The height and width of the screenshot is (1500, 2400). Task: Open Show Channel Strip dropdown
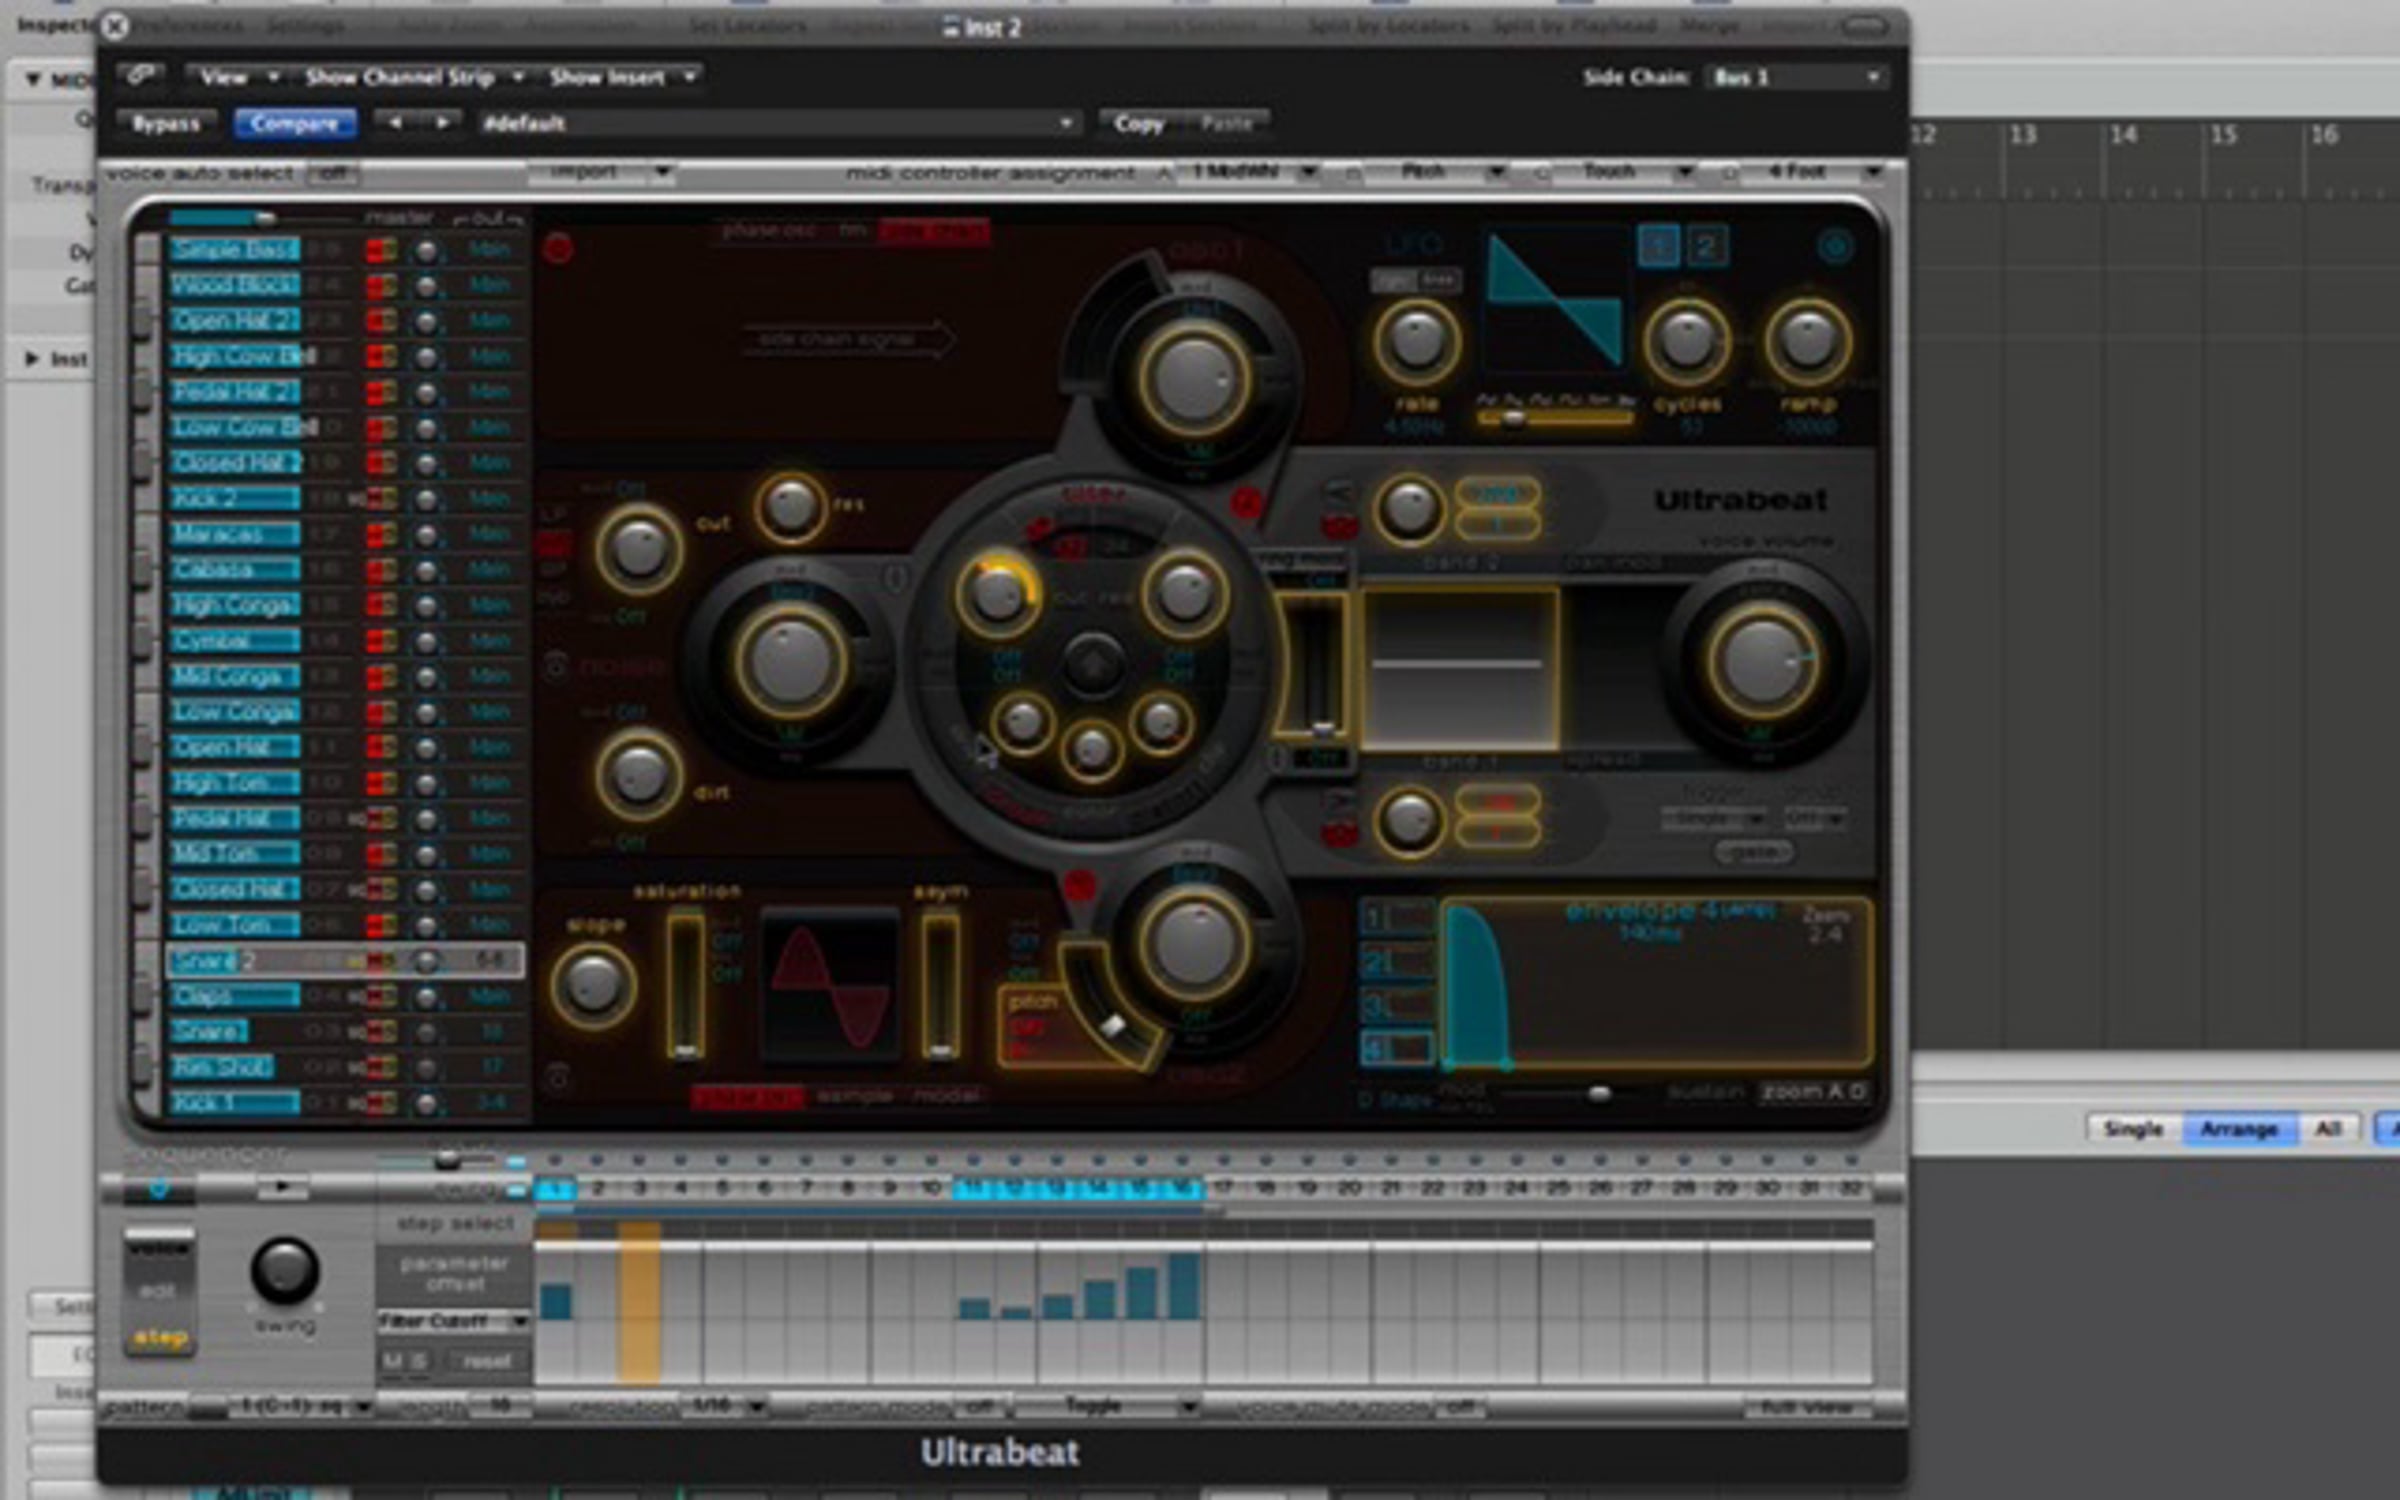(x=413, y=76)
